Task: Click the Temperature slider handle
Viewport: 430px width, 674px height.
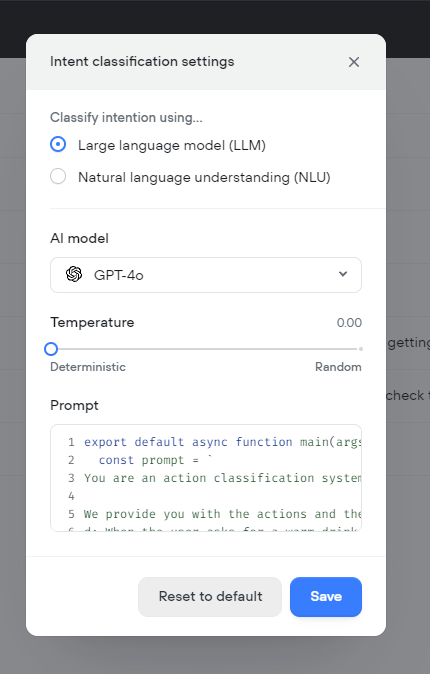Action: [x=51, y=349]
